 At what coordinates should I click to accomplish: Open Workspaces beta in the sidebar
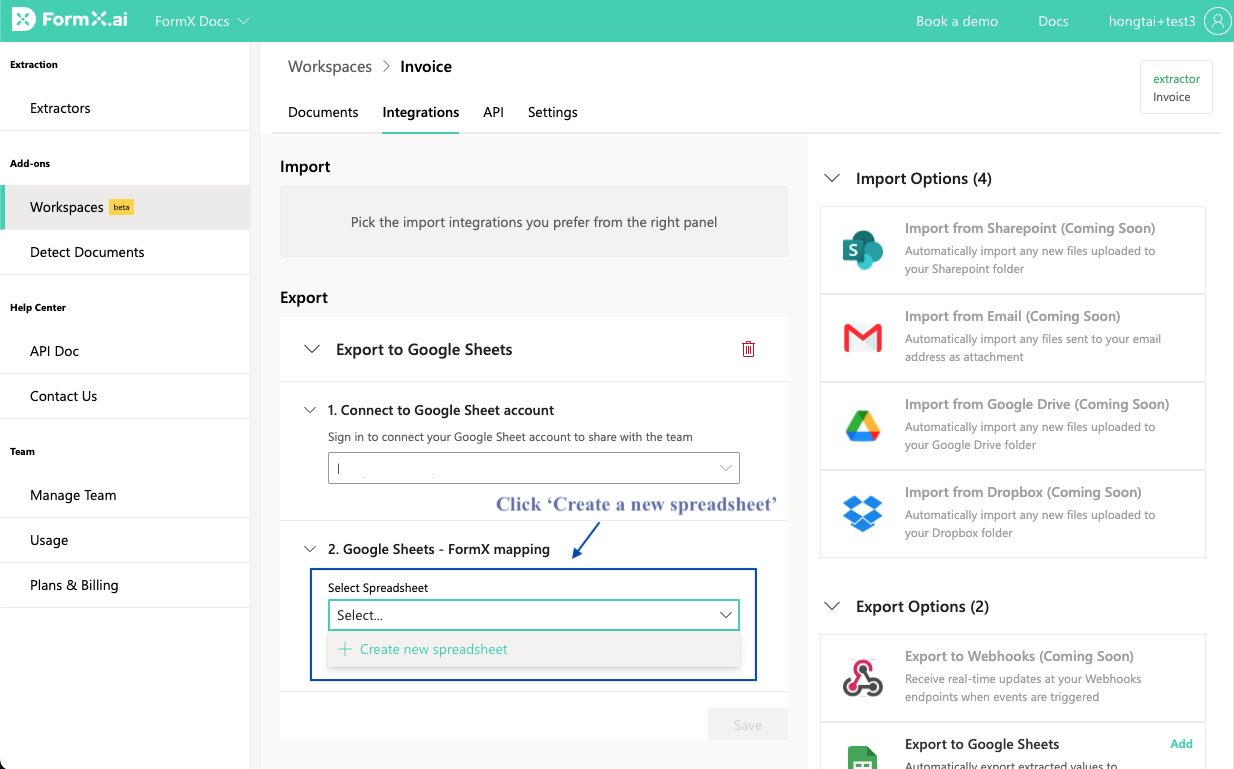(x=125, y=207)
